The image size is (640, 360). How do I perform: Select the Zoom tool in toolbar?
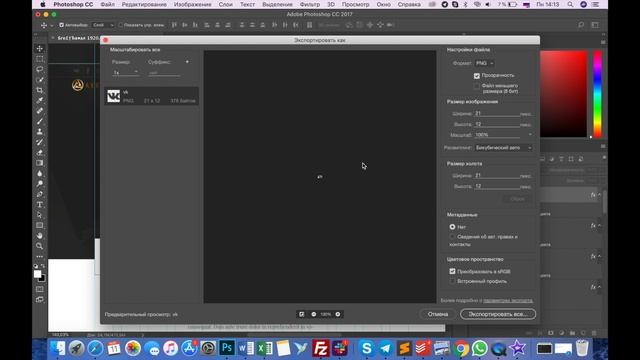(x=40, y=246)
